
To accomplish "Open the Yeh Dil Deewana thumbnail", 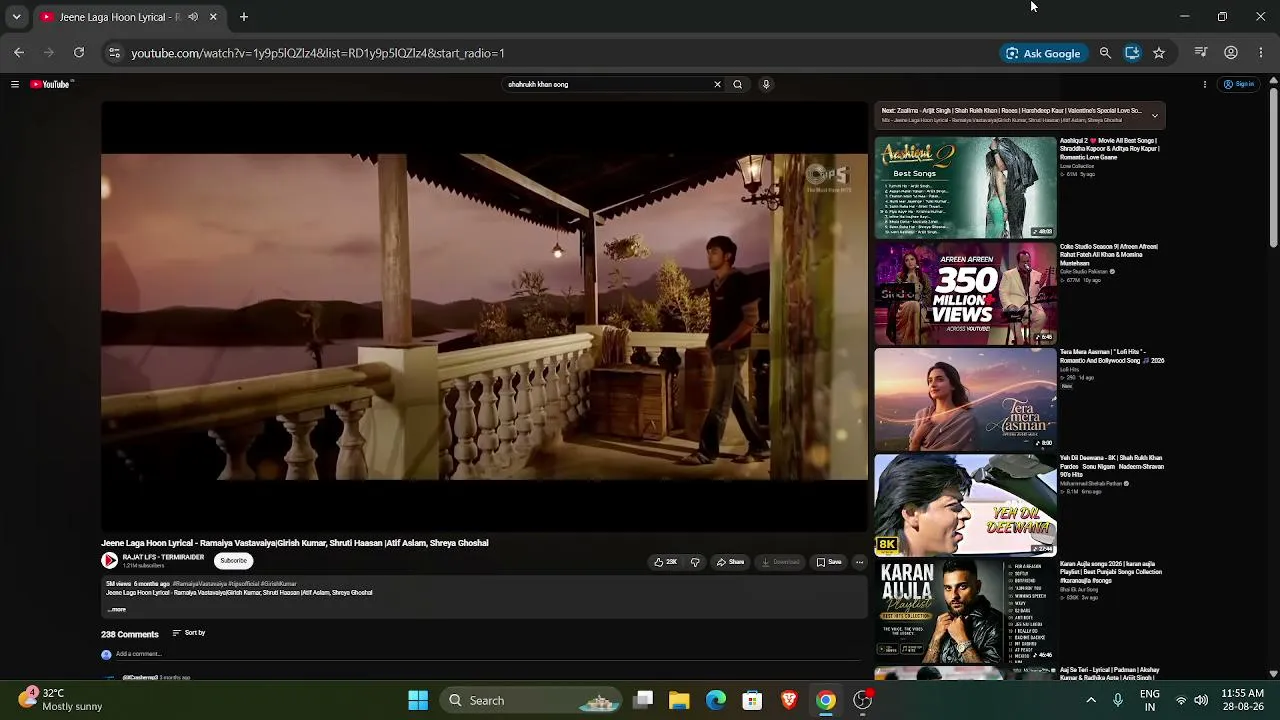I will coord(965,505).
